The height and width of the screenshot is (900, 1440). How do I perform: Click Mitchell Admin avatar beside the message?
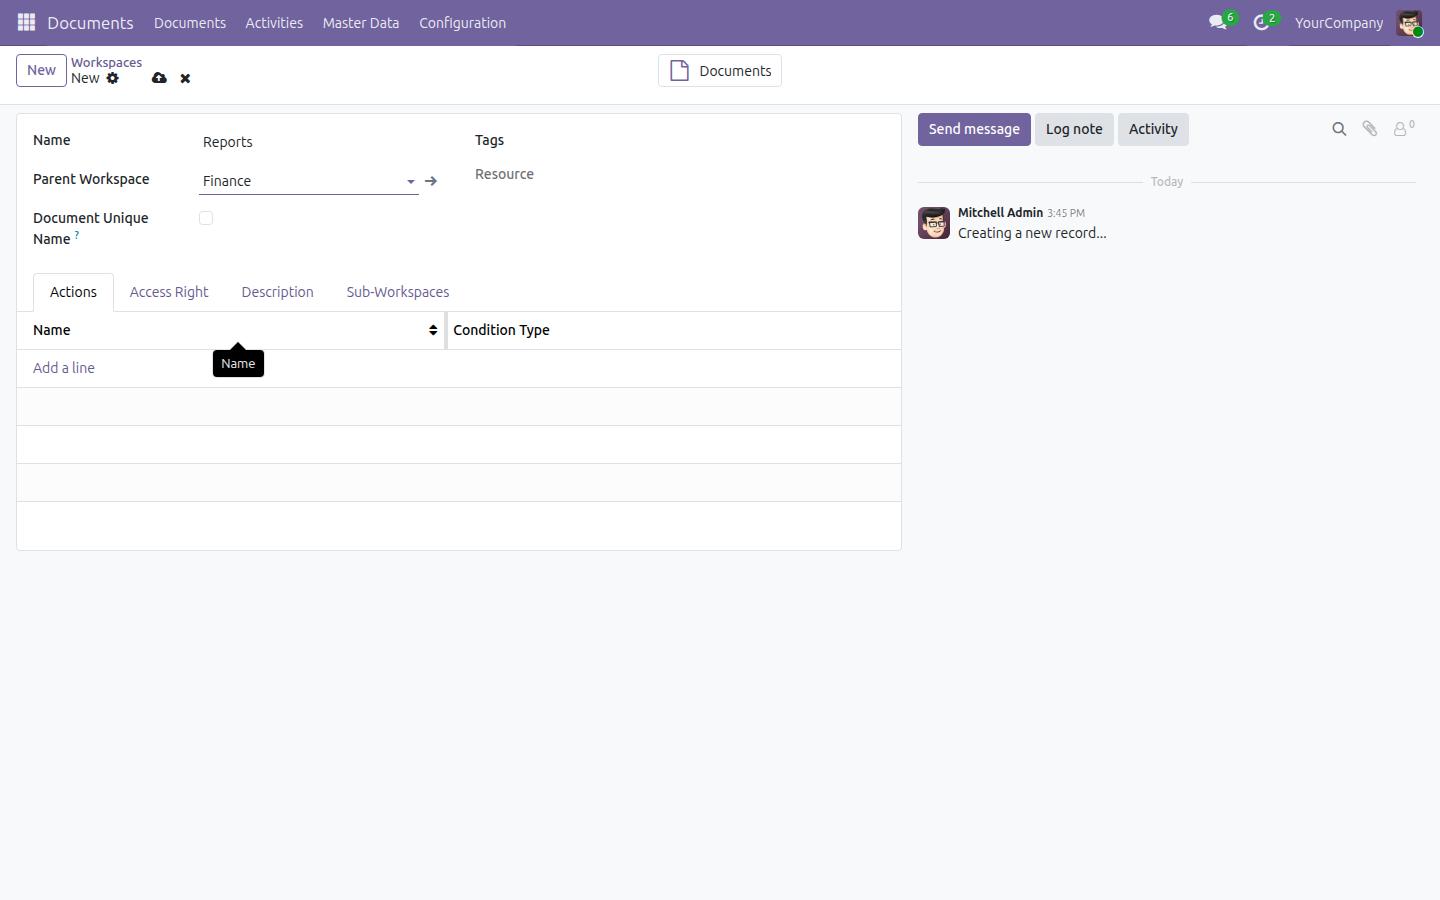click(x=934, y=223)
